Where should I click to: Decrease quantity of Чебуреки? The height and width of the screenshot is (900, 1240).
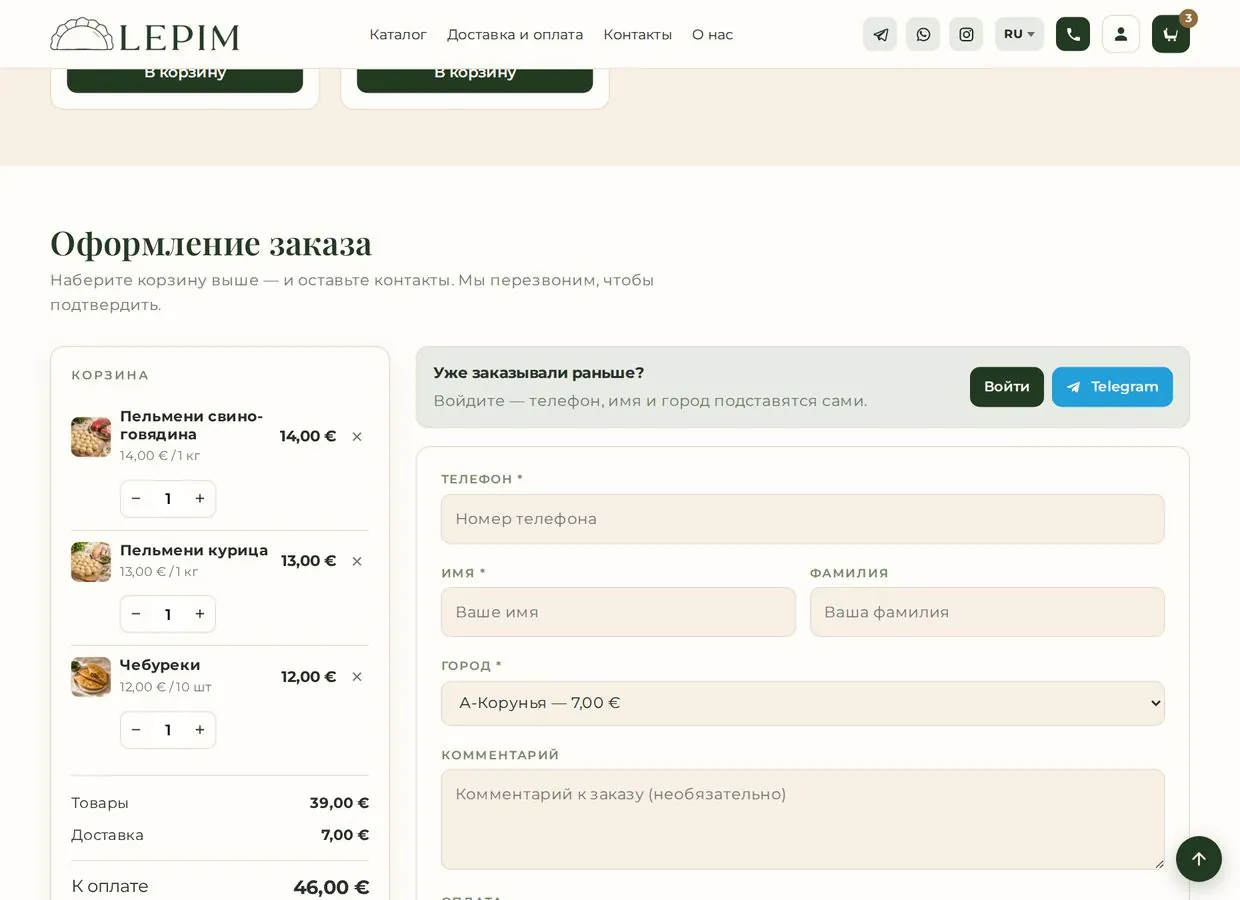coord(136,730)
